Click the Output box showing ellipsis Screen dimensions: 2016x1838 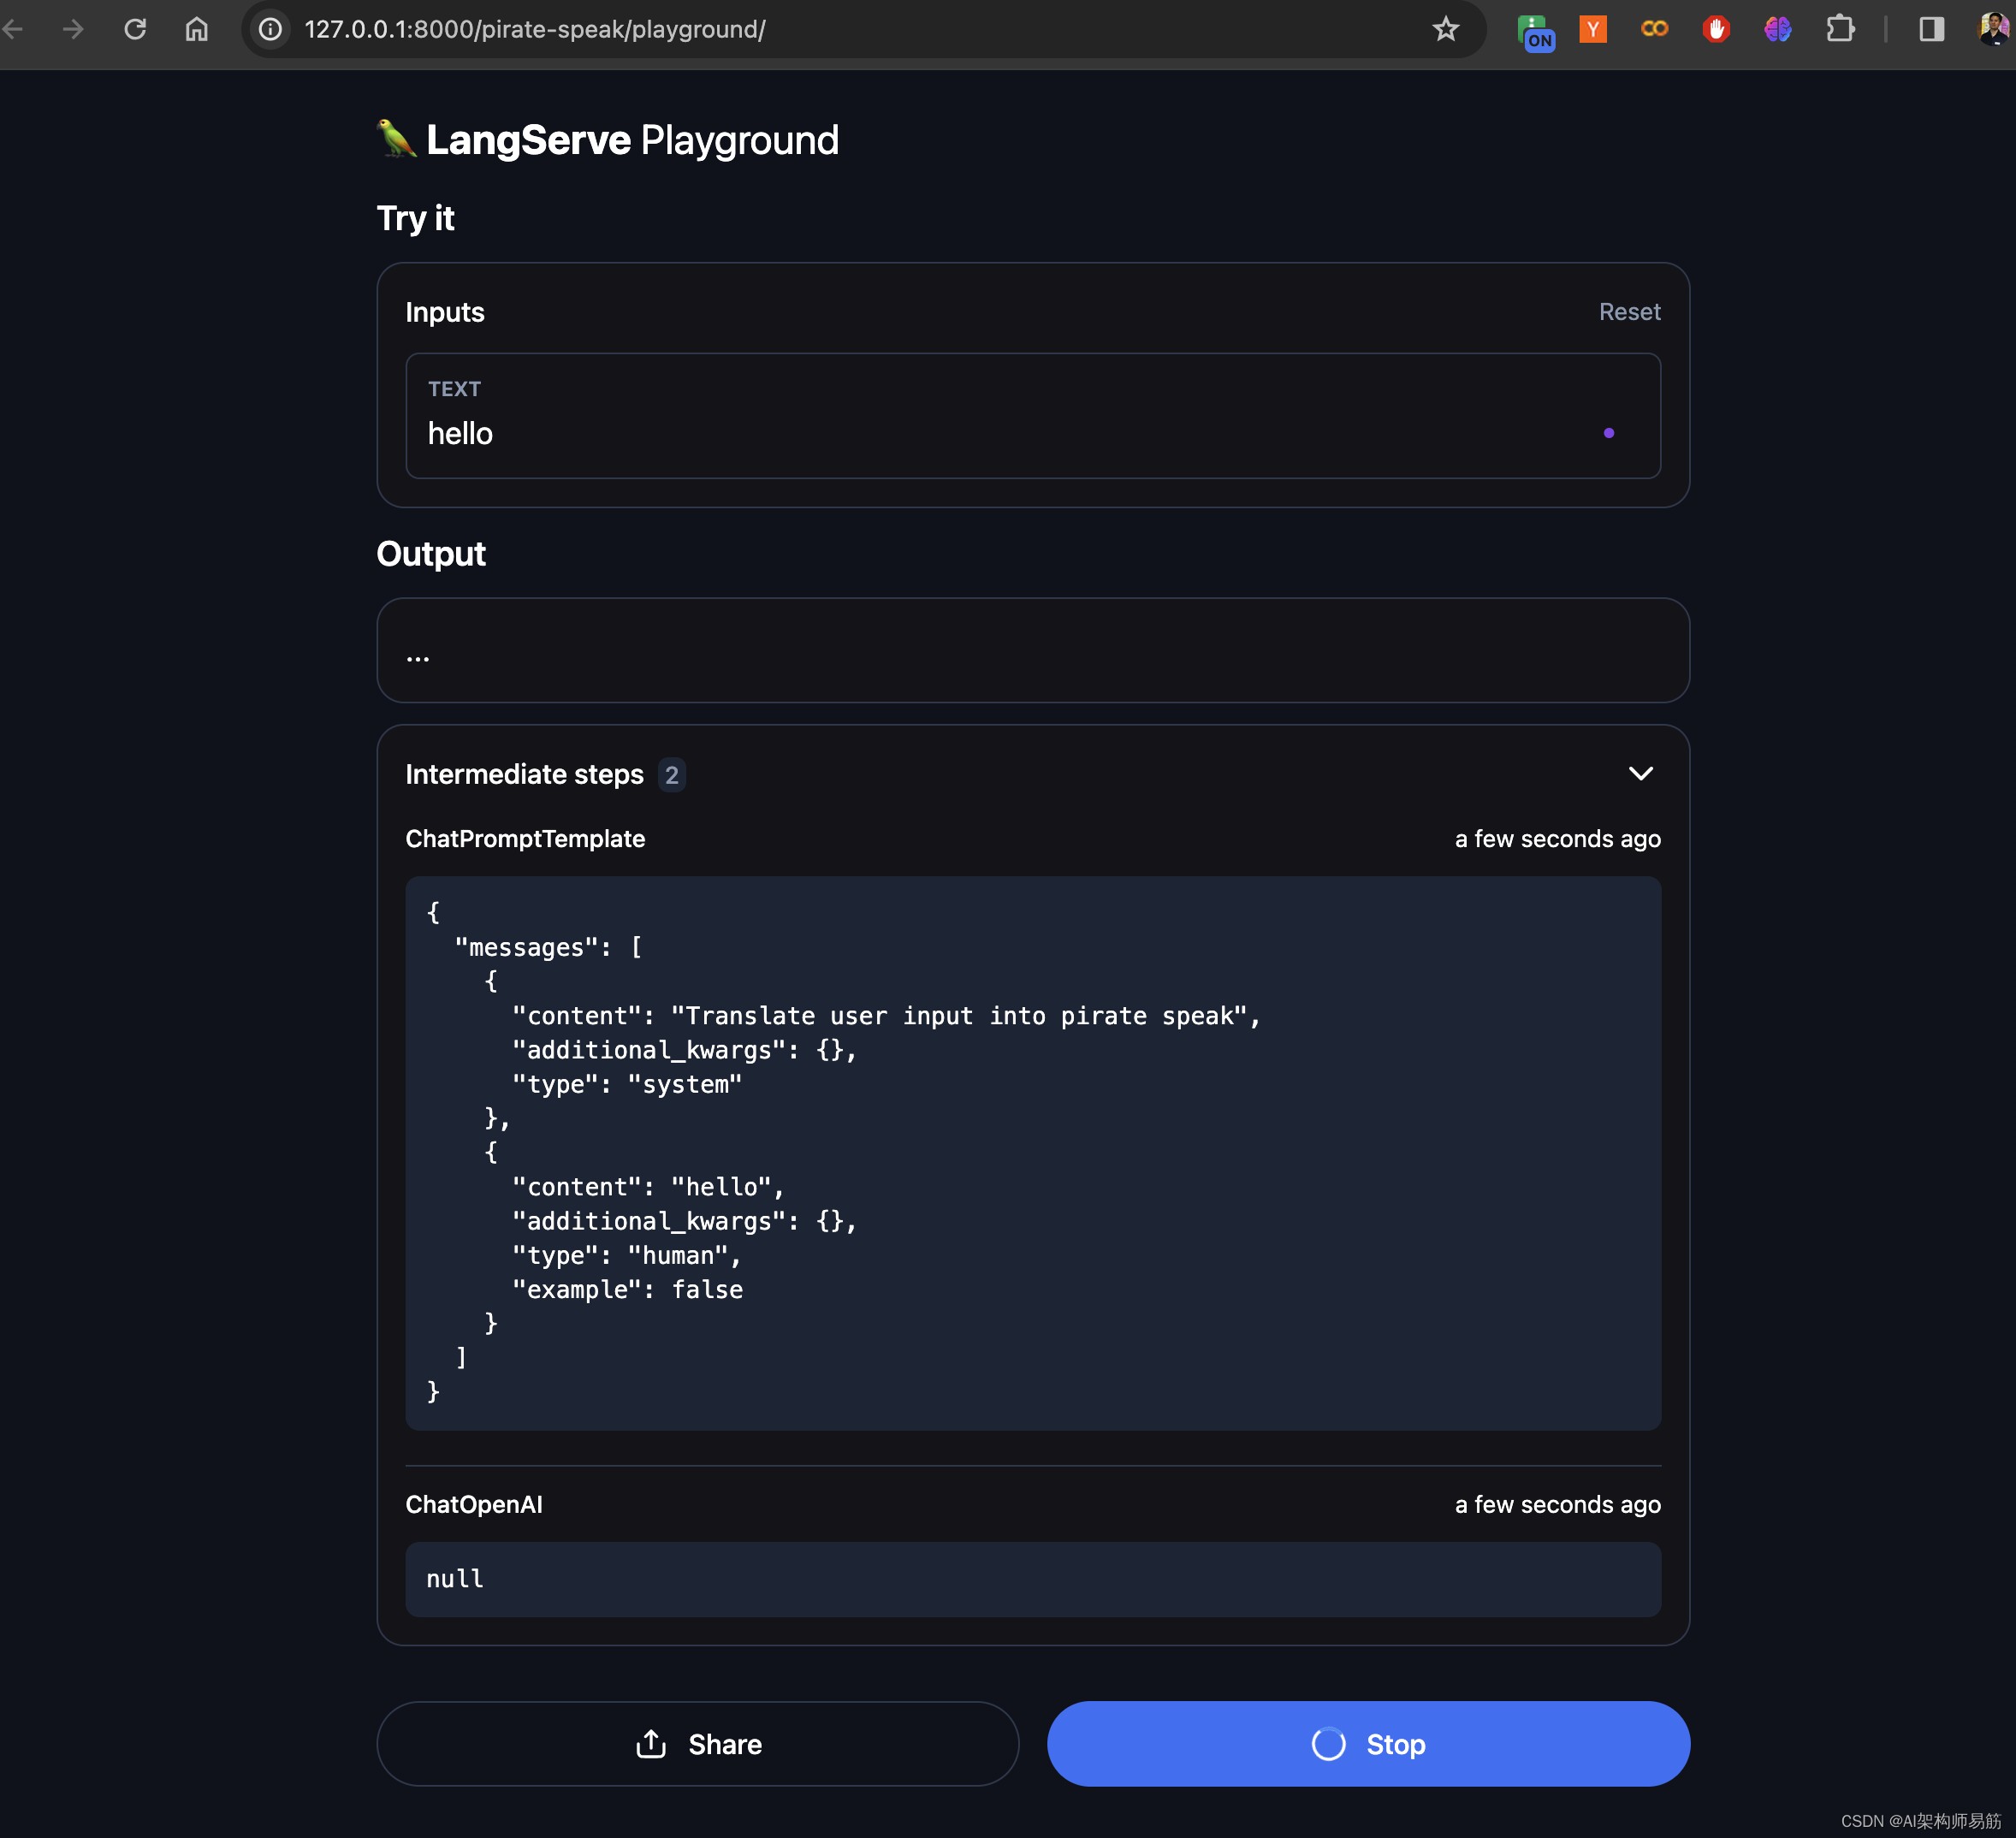[x=1033, y=650]
